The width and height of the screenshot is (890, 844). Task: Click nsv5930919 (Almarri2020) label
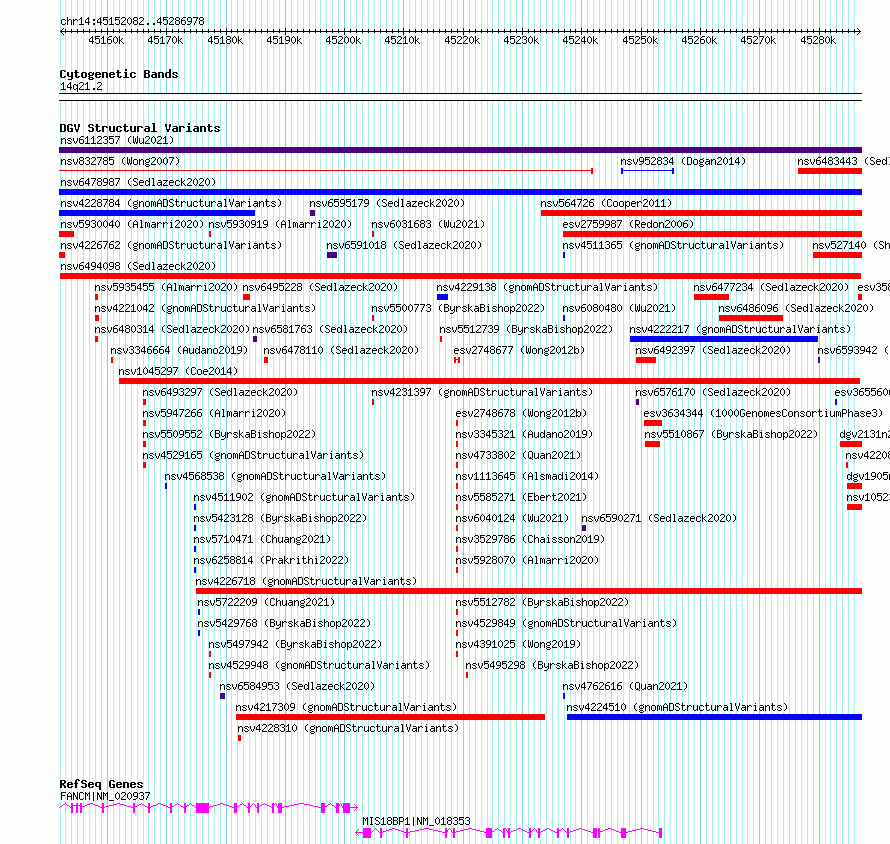(280, 224)
